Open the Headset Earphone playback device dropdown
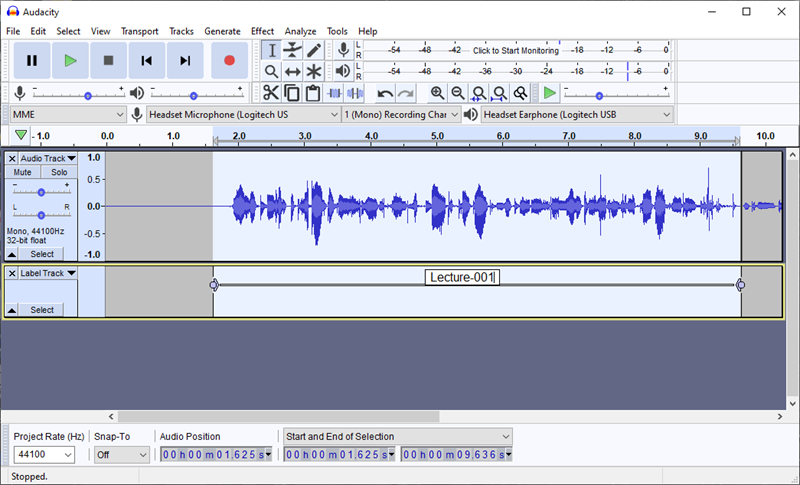 click(x=577, y=115)
